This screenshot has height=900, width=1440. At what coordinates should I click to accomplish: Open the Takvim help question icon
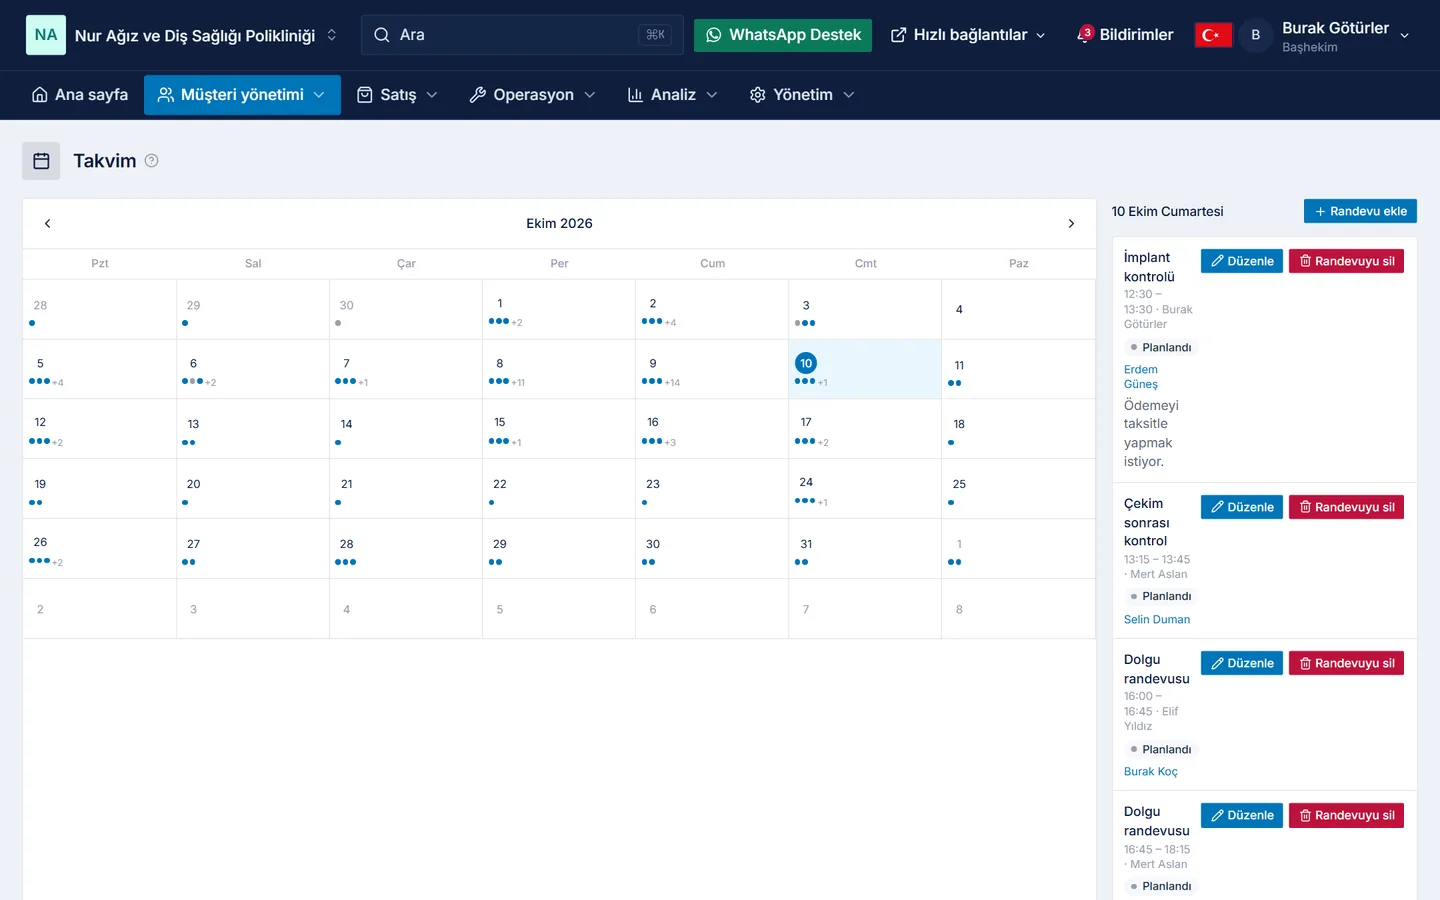[x=151, y=160]
